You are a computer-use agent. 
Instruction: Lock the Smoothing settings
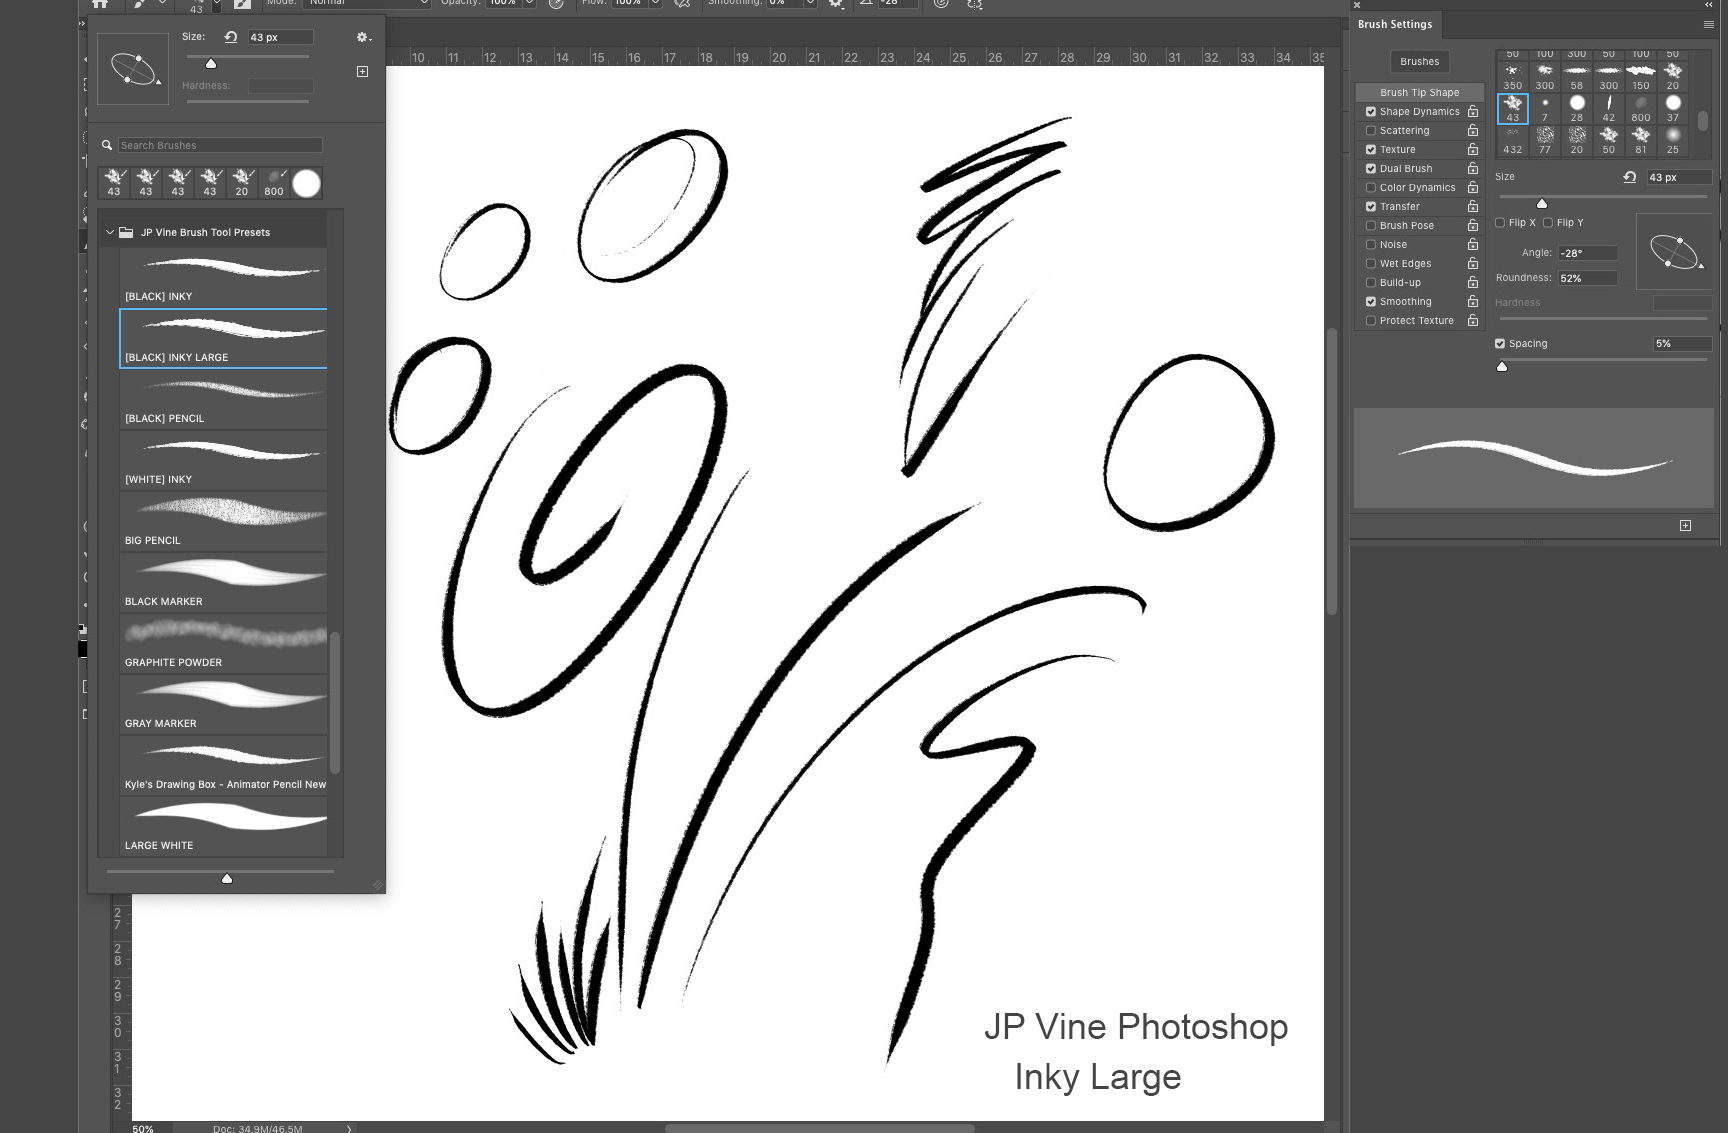[x=1473, y=301]
